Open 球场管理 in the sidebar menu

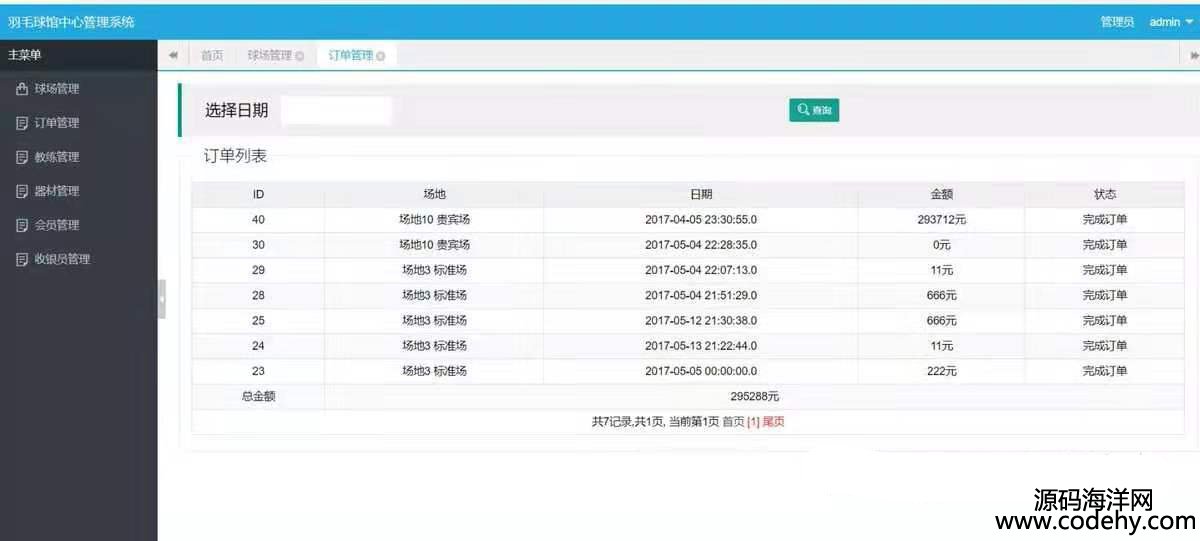(56, 89)
